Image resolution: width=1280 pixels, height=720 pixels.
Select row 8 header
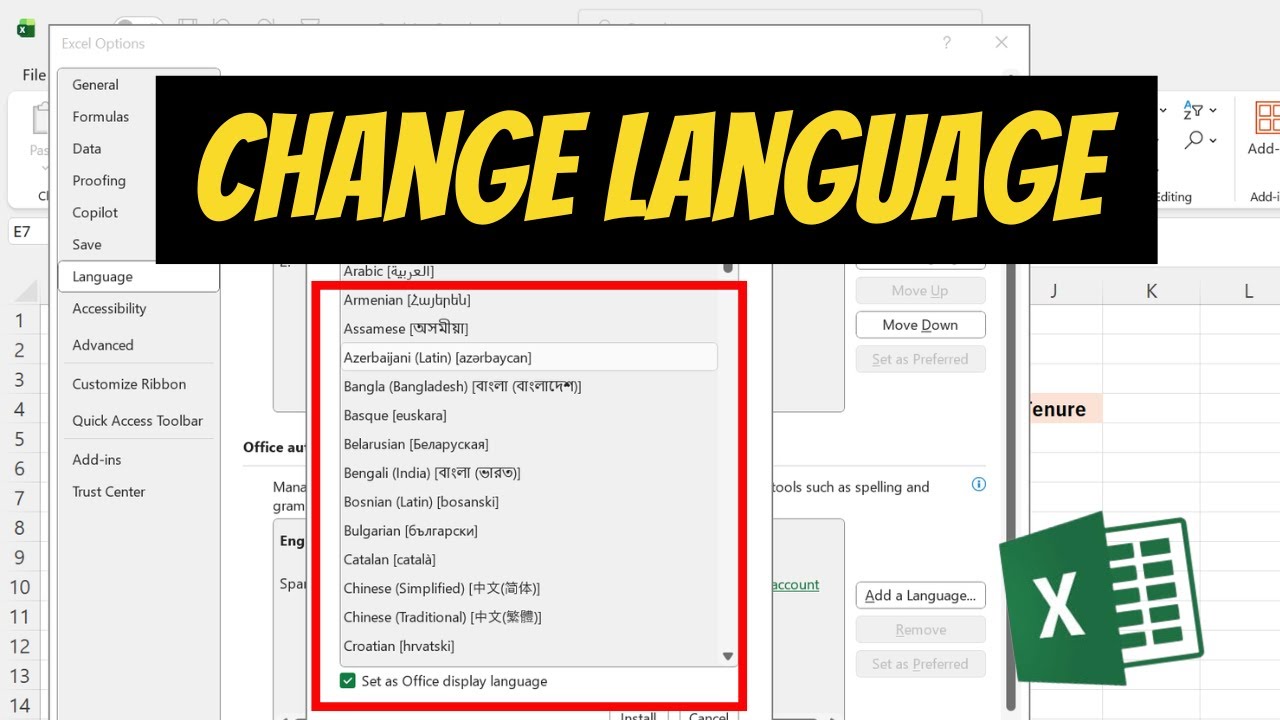coord(19,528)
